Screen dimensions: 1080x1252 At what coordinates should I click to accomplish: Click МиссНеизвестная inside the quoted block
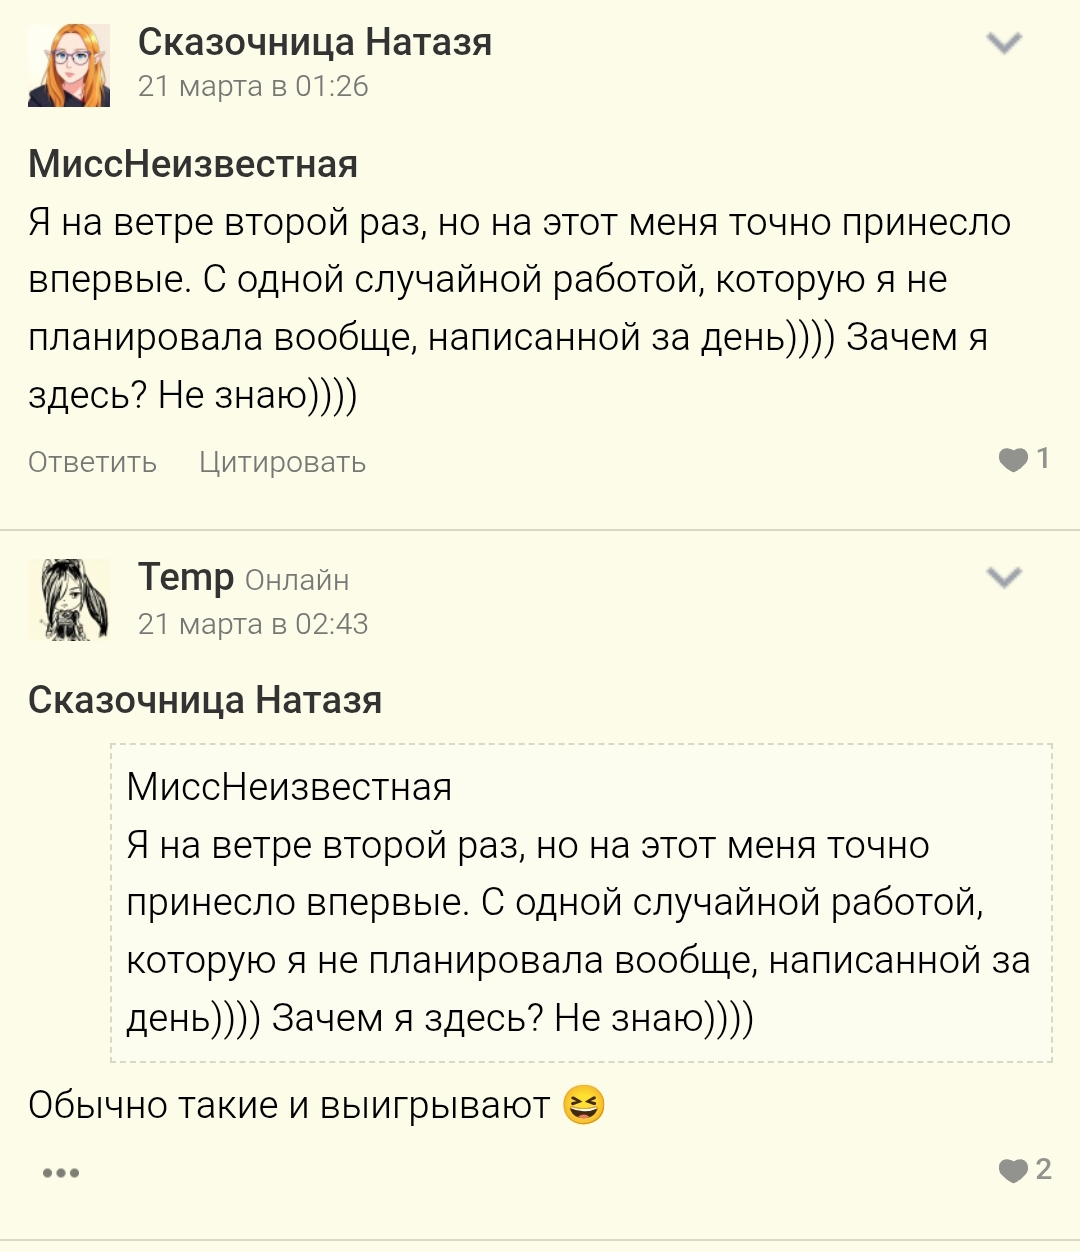point(289,788)
